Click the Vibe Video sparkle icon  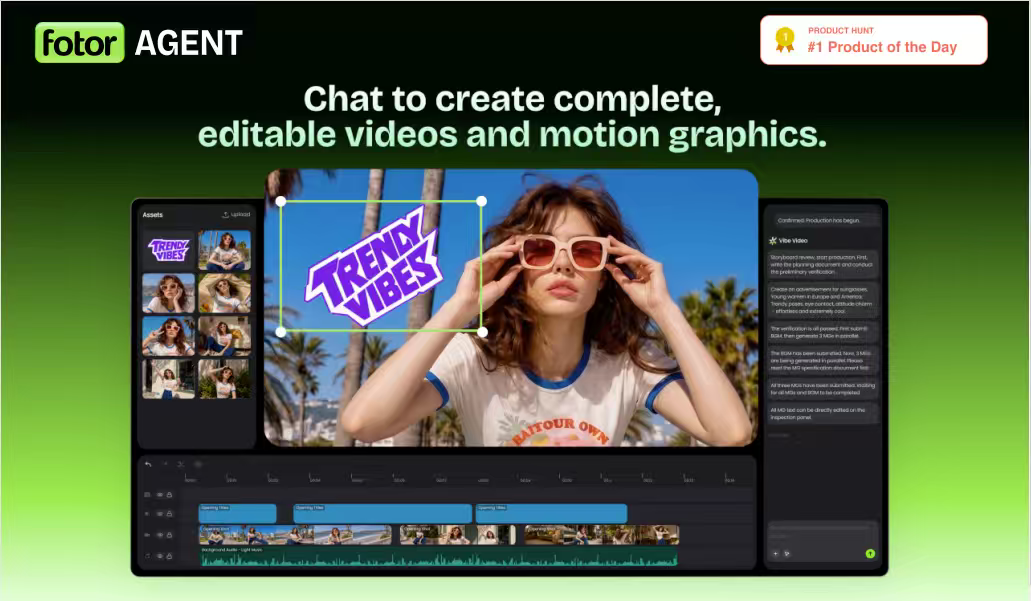[773, 241]
